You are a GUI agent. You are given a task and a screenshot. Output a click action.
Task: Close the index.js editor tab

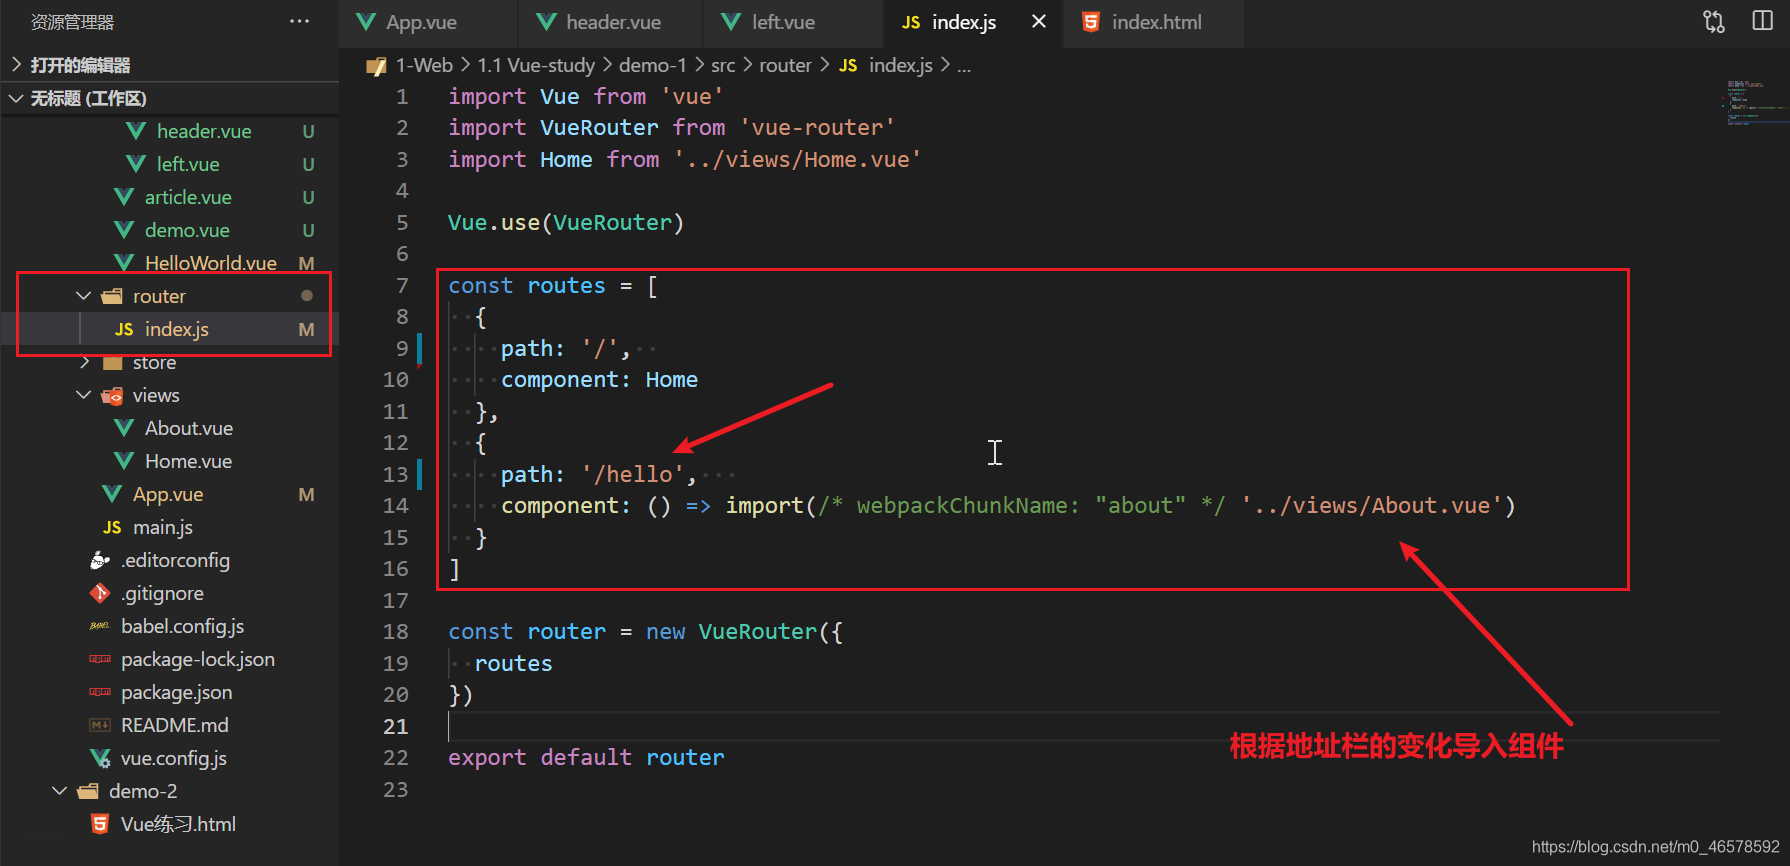click(1039, 21)
